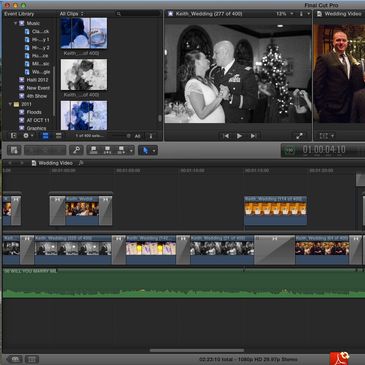Viewport: 365px width, 365px height.
Task: Enter full screen playback with diagonal arrows icon
Action: tap(299, 136)
